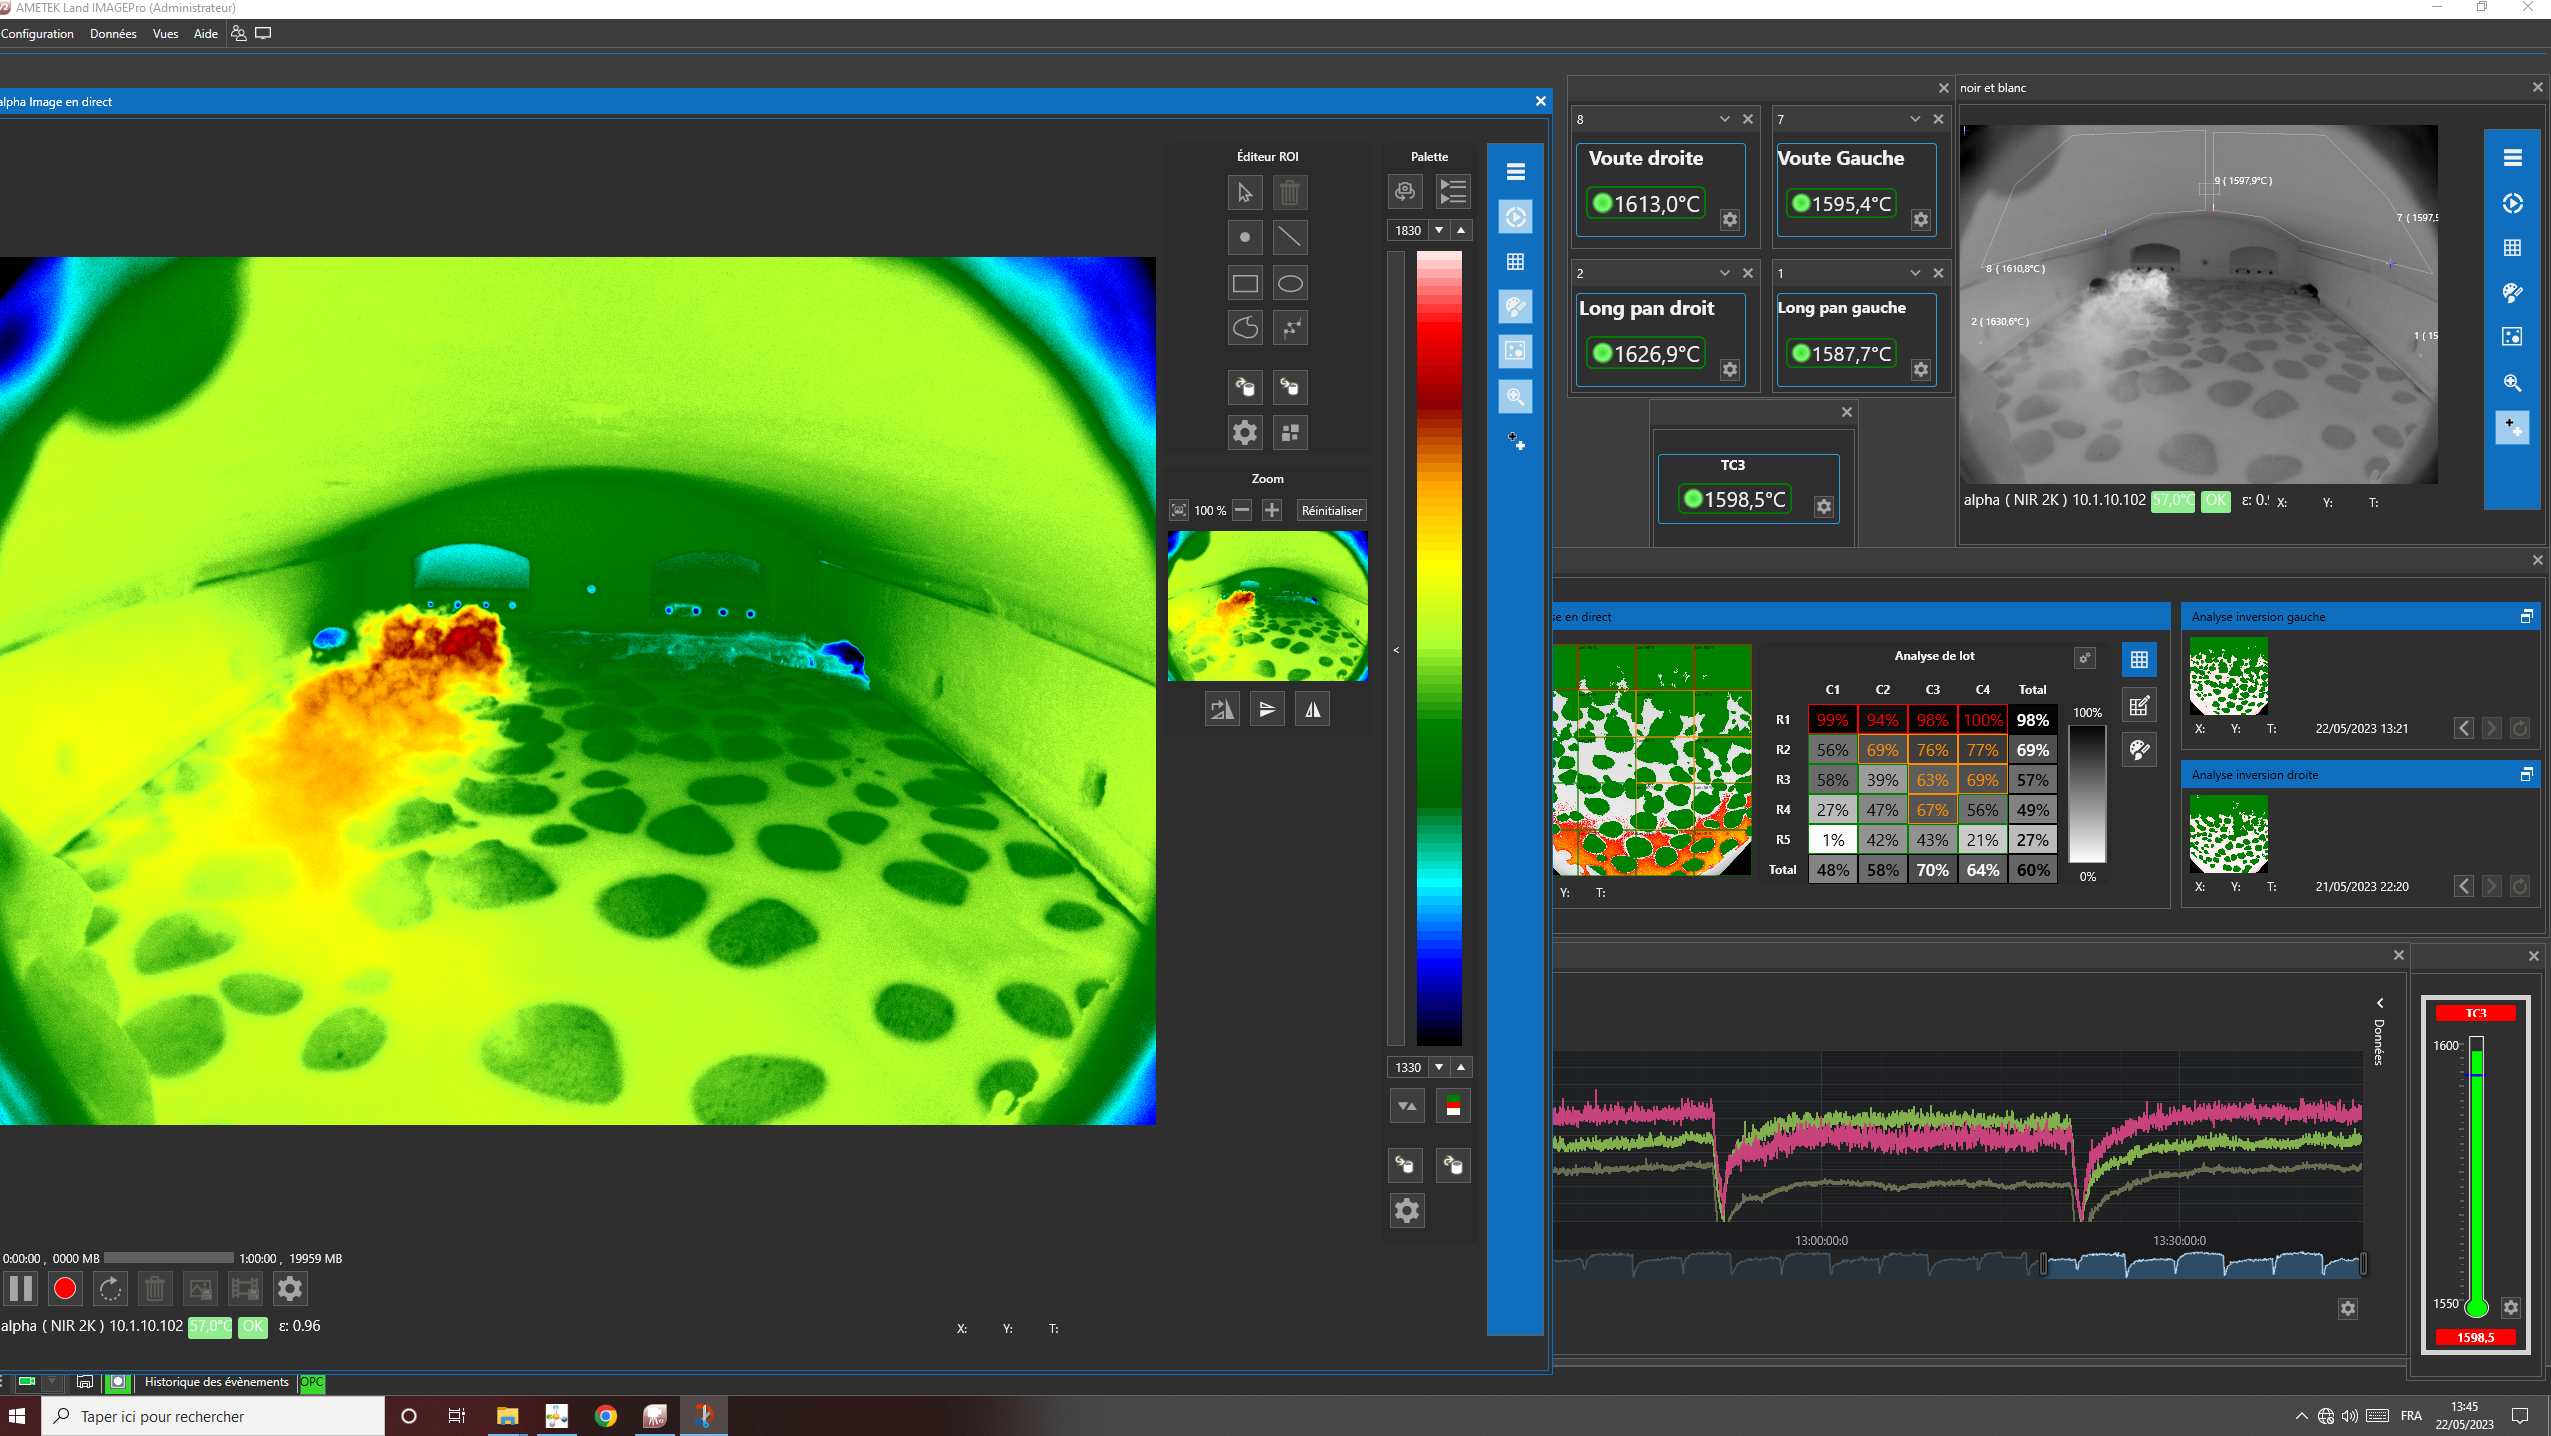Viewport: 2551px width, 1436px height.
Task: Open Historique des évènements
Action: tap(215, 1382)
